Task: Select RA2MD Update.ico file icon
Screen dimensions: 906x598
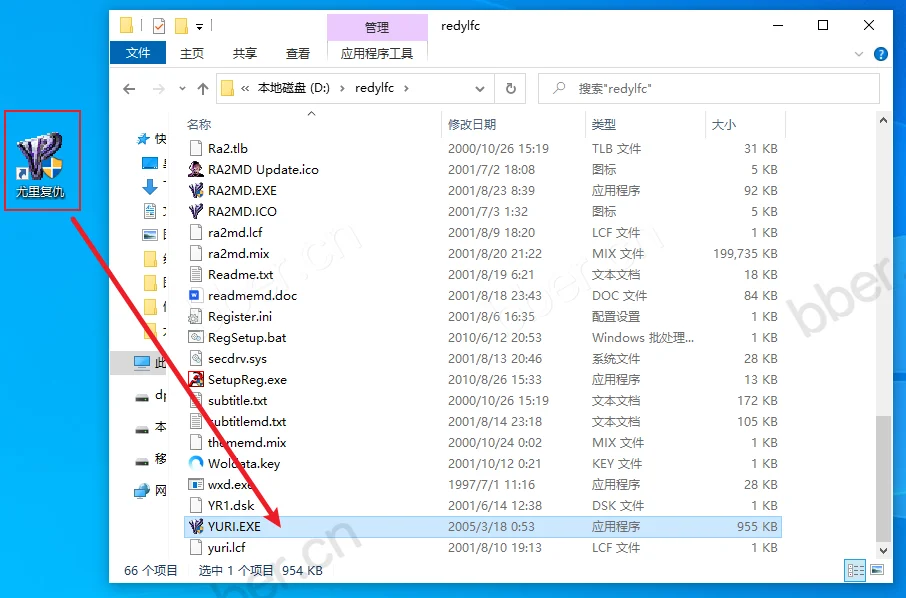Action: 196,169
